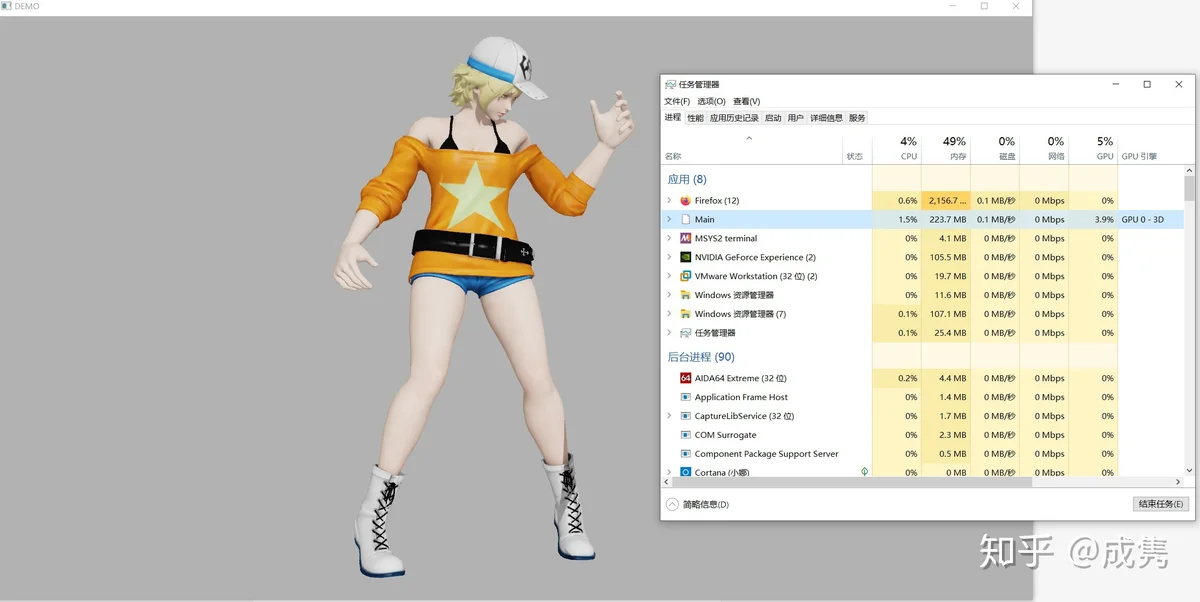Click the green leaf icon on Cortana row
The image size is (1200, 602).
(x=864, y=471)
